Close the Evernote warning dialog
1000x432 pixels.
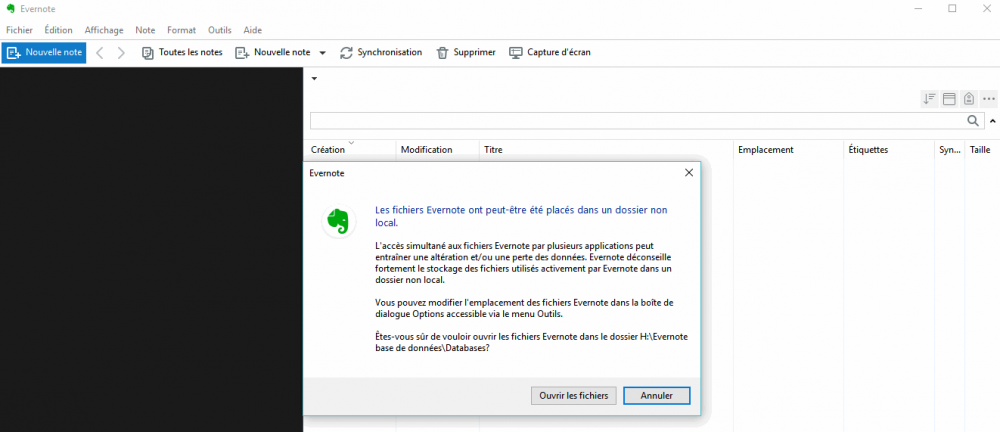coord(688,173)
